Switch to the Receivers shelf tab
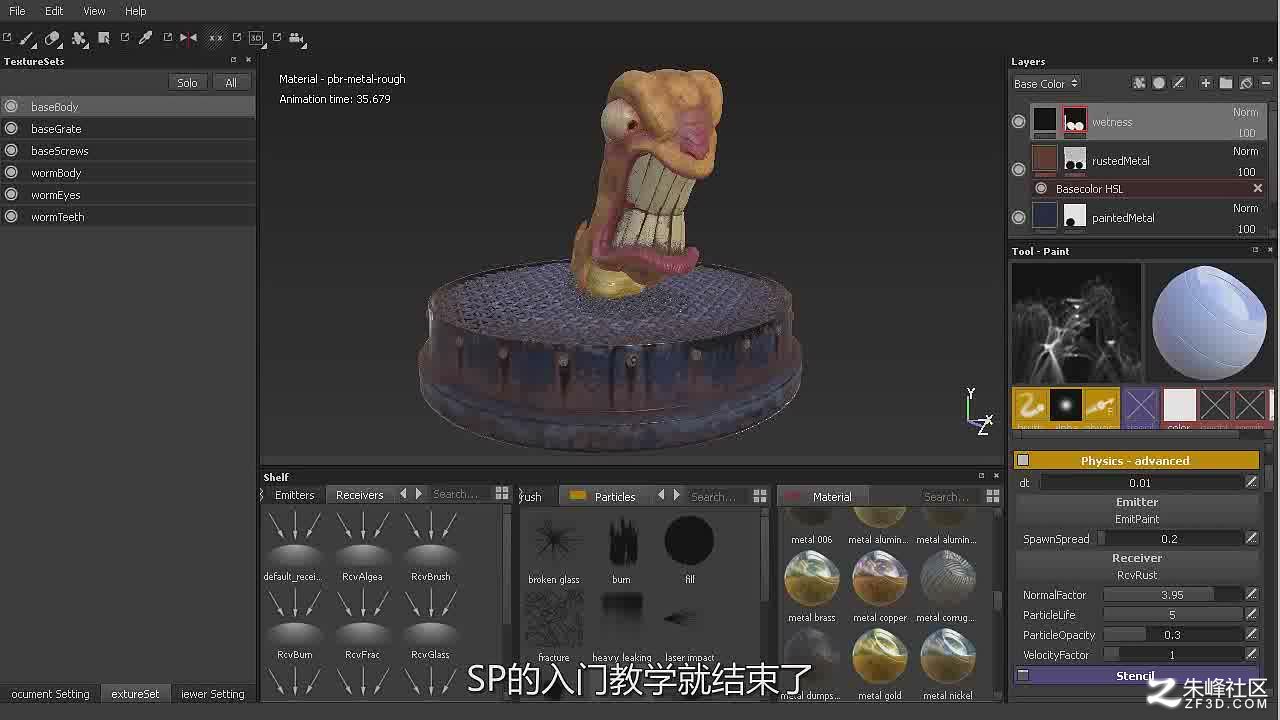1280x720 pixels. click(359, 495)
